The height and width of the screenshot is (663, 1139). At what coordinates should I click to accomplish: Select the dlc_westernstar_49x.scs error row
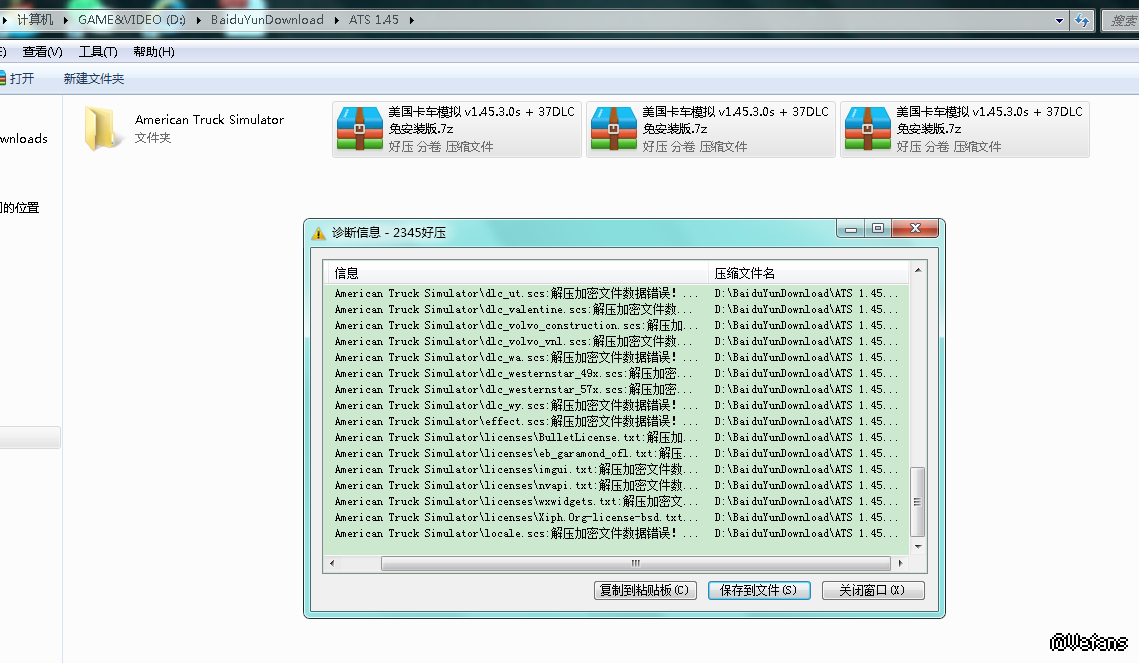pyautogui.click(x=616, y=373)
